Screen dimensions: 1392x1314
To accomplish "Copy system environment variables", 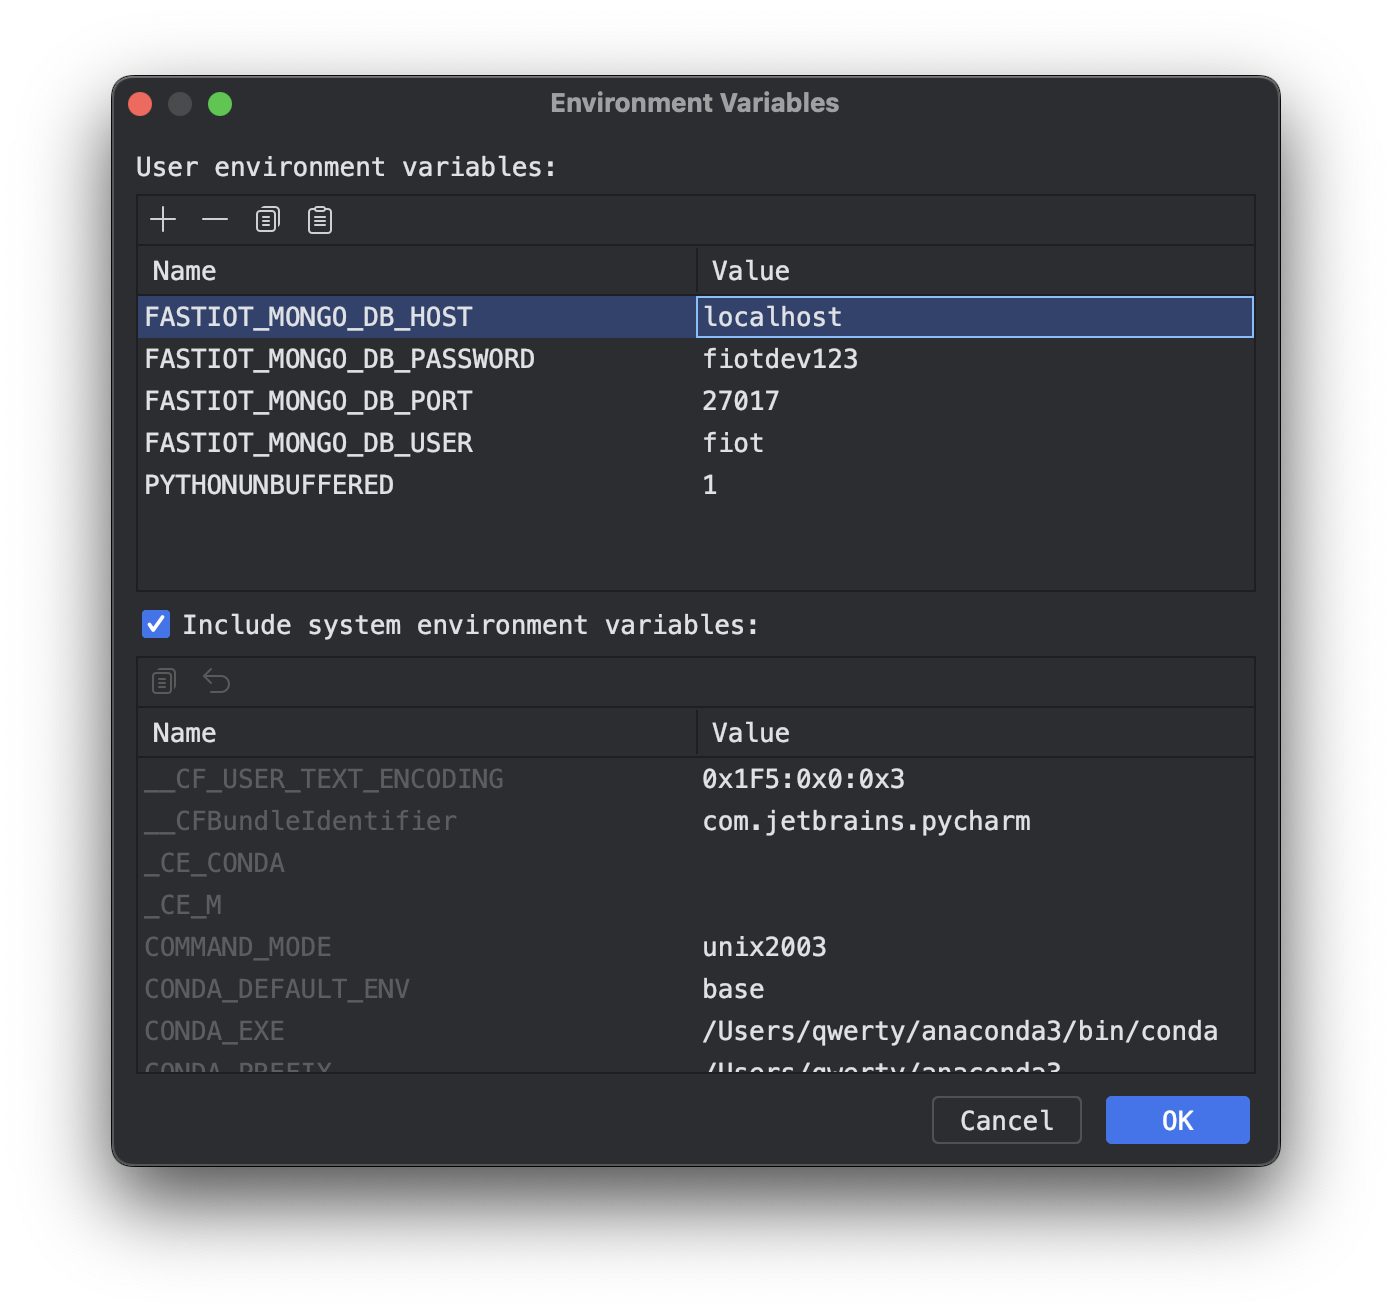I will coord(164,682).
